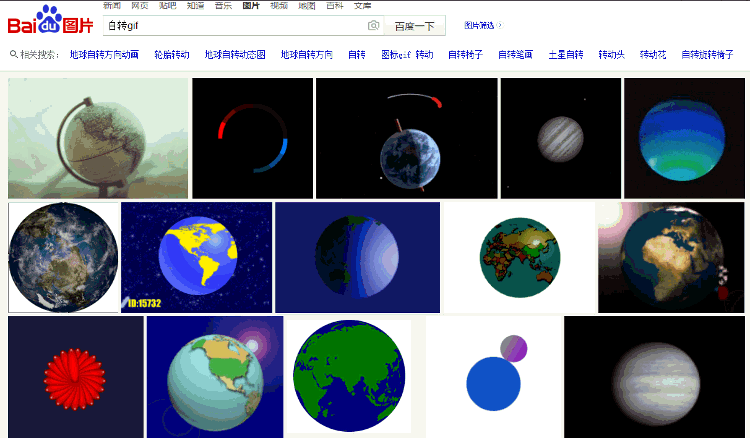This screenshot has width=750, height=438.
Task: Select the red and blue ring thumbnail
Action: point(252,138)
